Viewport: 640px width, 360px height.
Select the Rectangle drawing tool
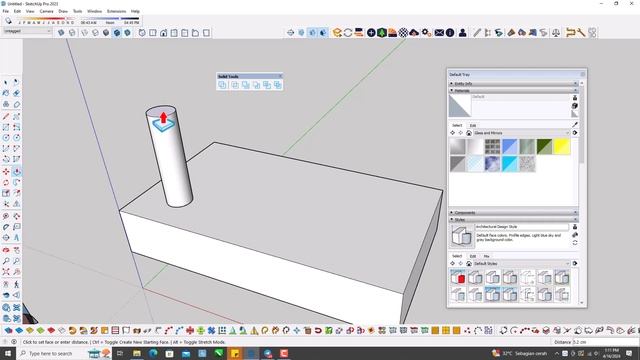[x=6, y=127]
